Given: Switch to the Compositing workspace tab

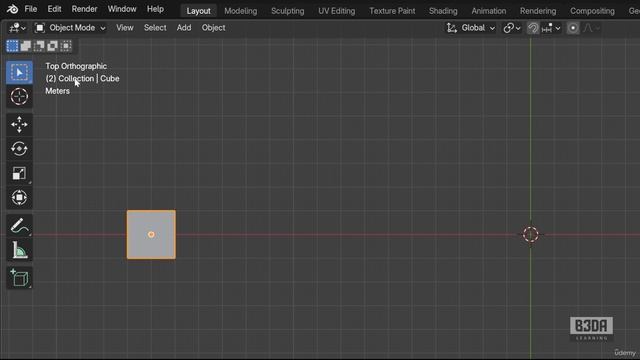Looking at the screenshot, I should click(592, 11).
